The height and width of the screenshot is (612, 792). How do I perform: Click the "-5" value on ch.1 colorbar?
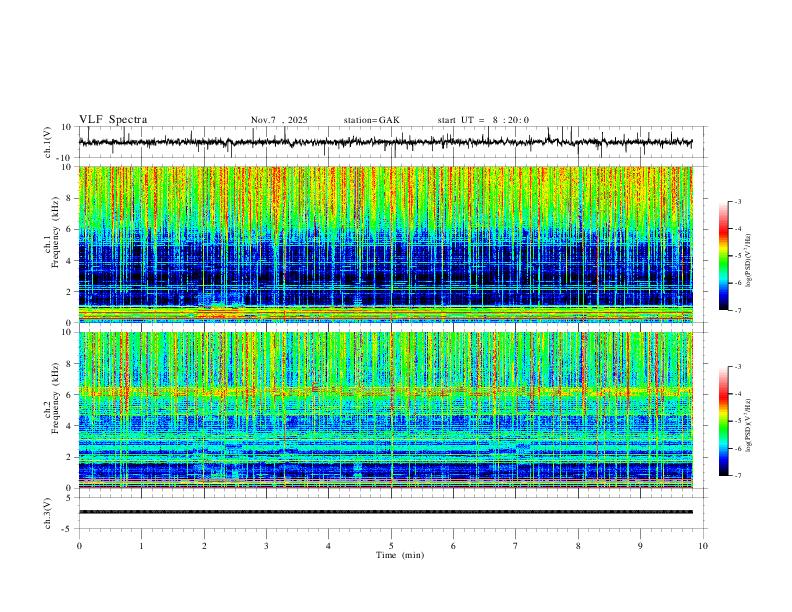point(738,256)
